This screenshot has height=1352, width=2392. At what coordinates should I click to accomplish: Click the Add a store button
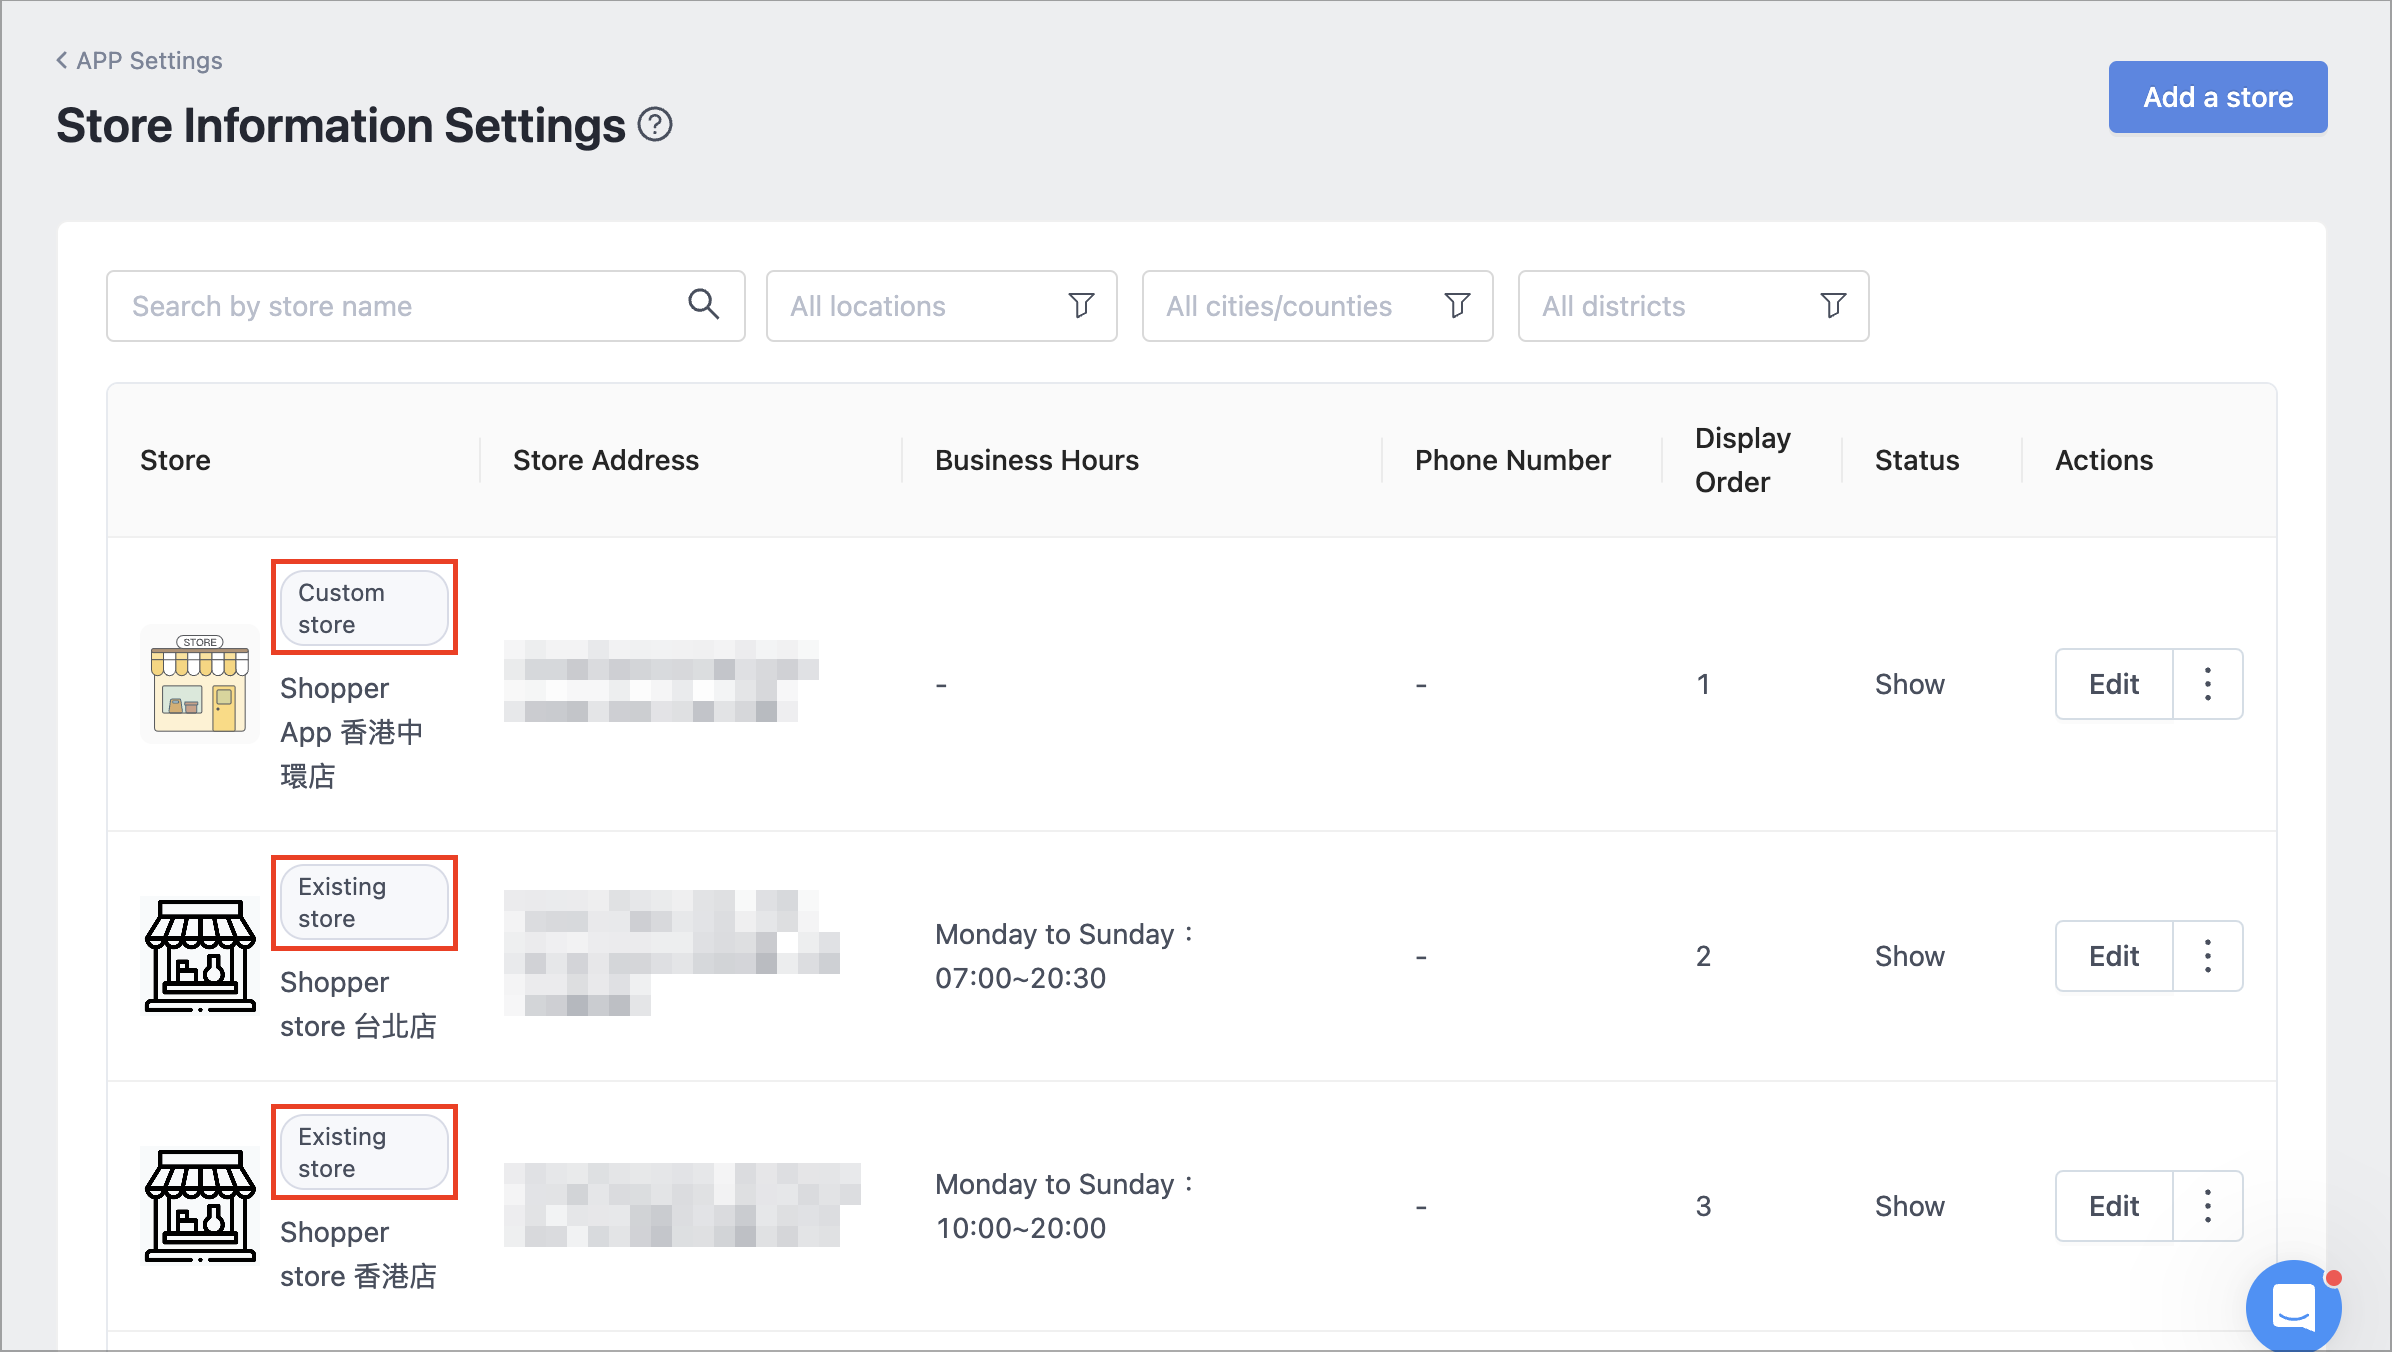pyautogui.click(x=2218, y=97)
